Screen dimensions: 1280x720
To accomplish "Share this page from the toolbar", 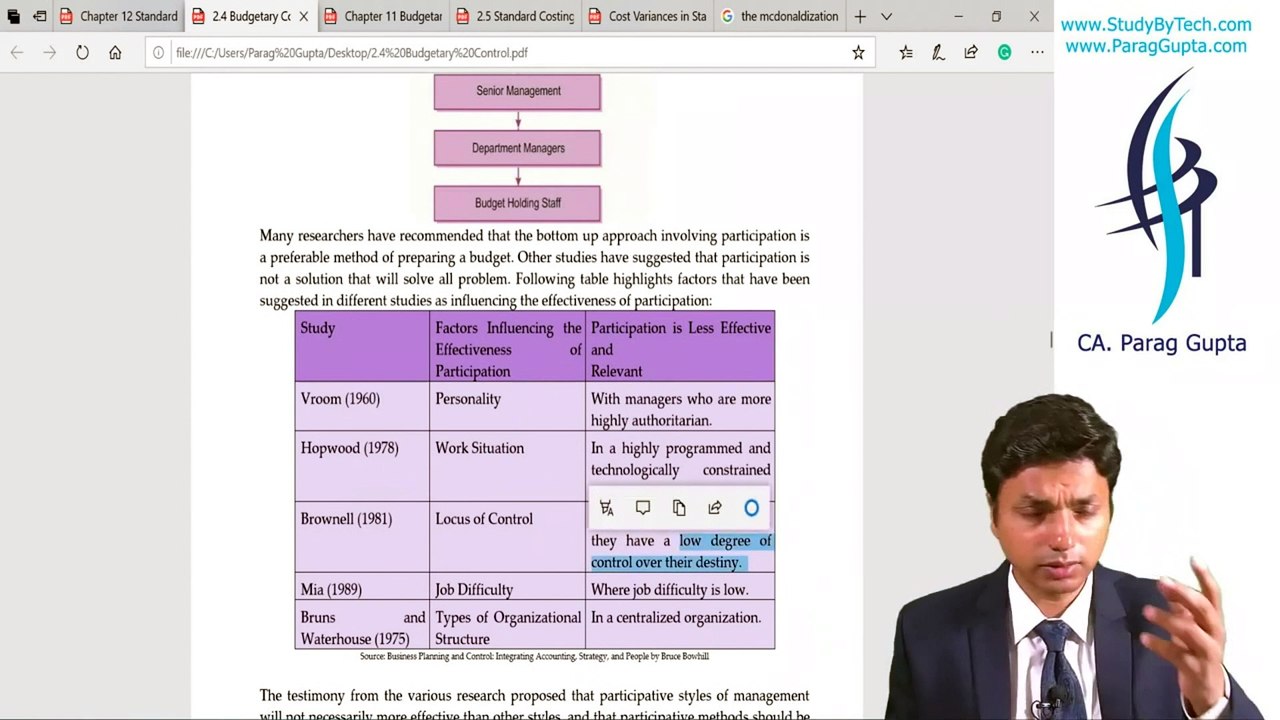I will pyautogui.click(x=971, y=53).
